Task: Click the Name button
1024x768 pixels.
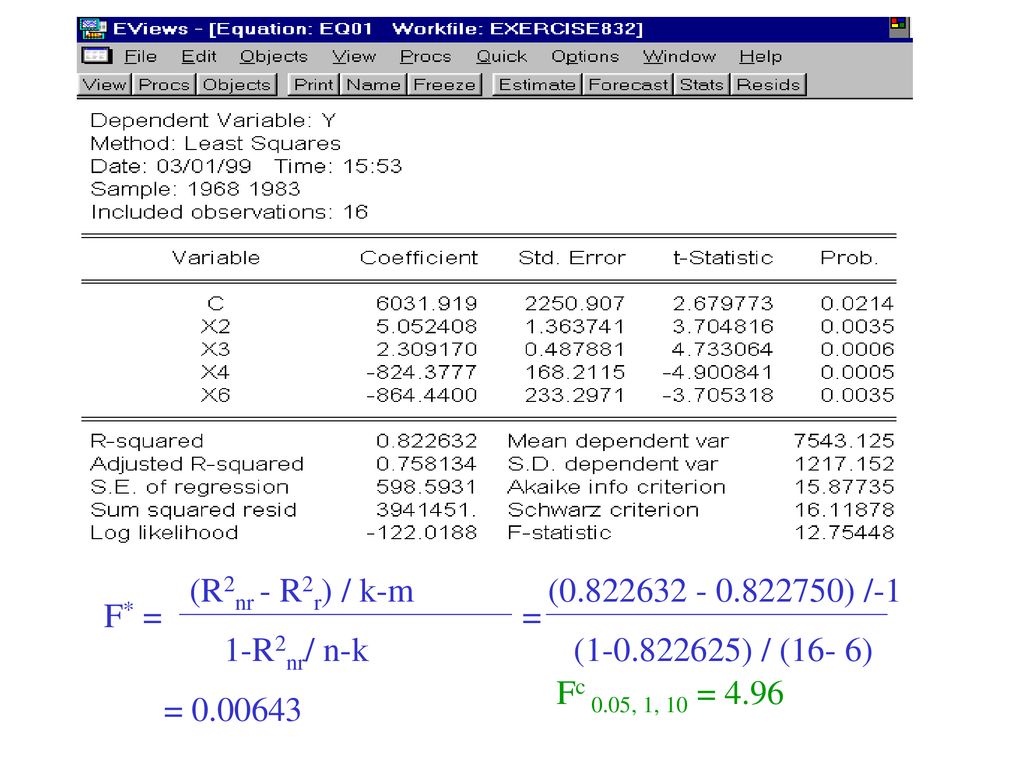Action: (374, 85)
